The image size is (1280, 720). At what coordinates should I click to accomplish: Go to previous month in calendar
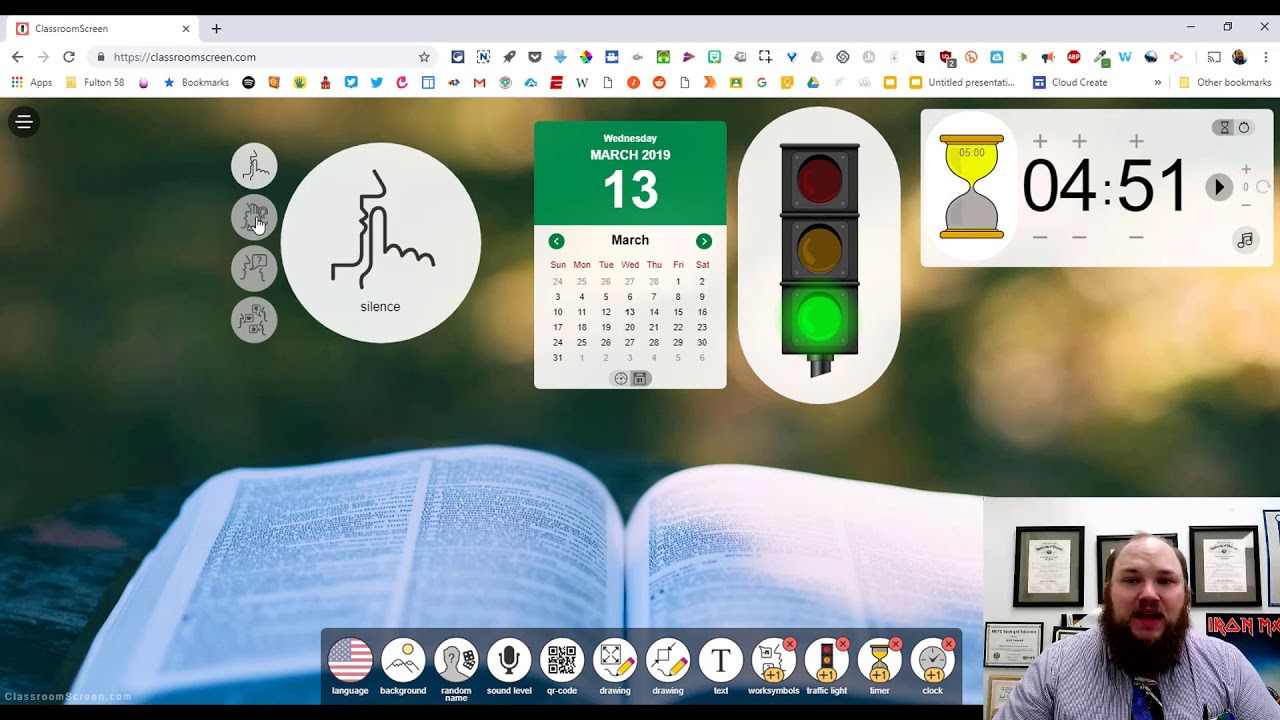556,241
